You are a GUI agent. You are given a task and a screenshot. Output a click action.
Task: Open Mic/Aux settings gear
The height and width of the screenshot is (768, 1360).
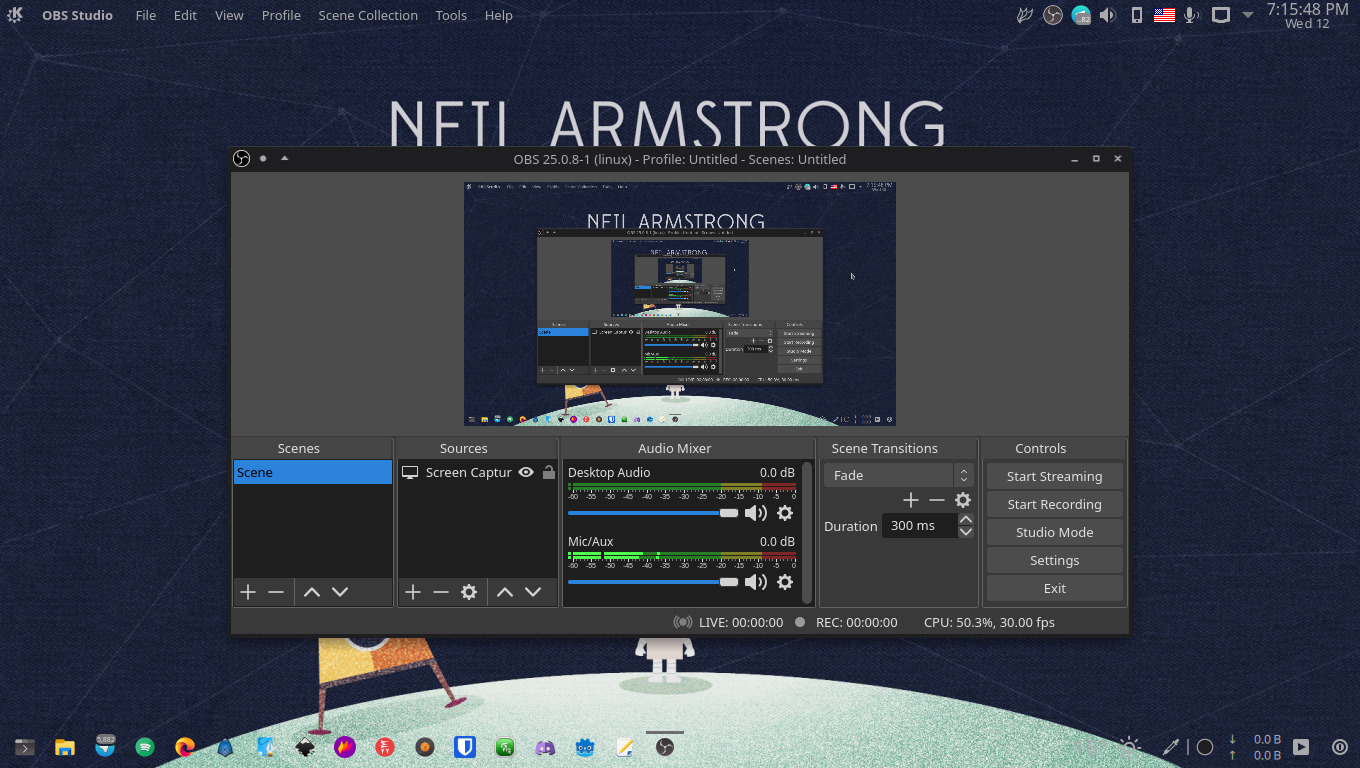pos(785,582)
